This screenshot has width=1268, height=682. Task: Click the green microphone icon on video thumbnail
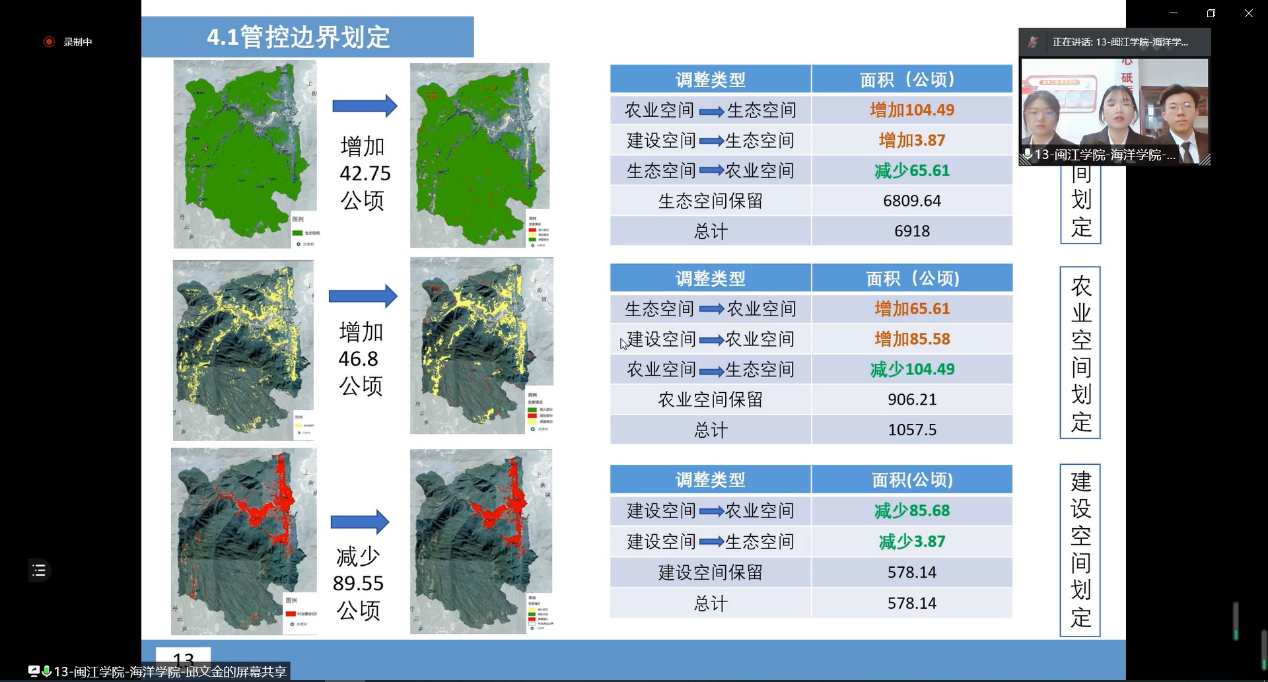1027,155
